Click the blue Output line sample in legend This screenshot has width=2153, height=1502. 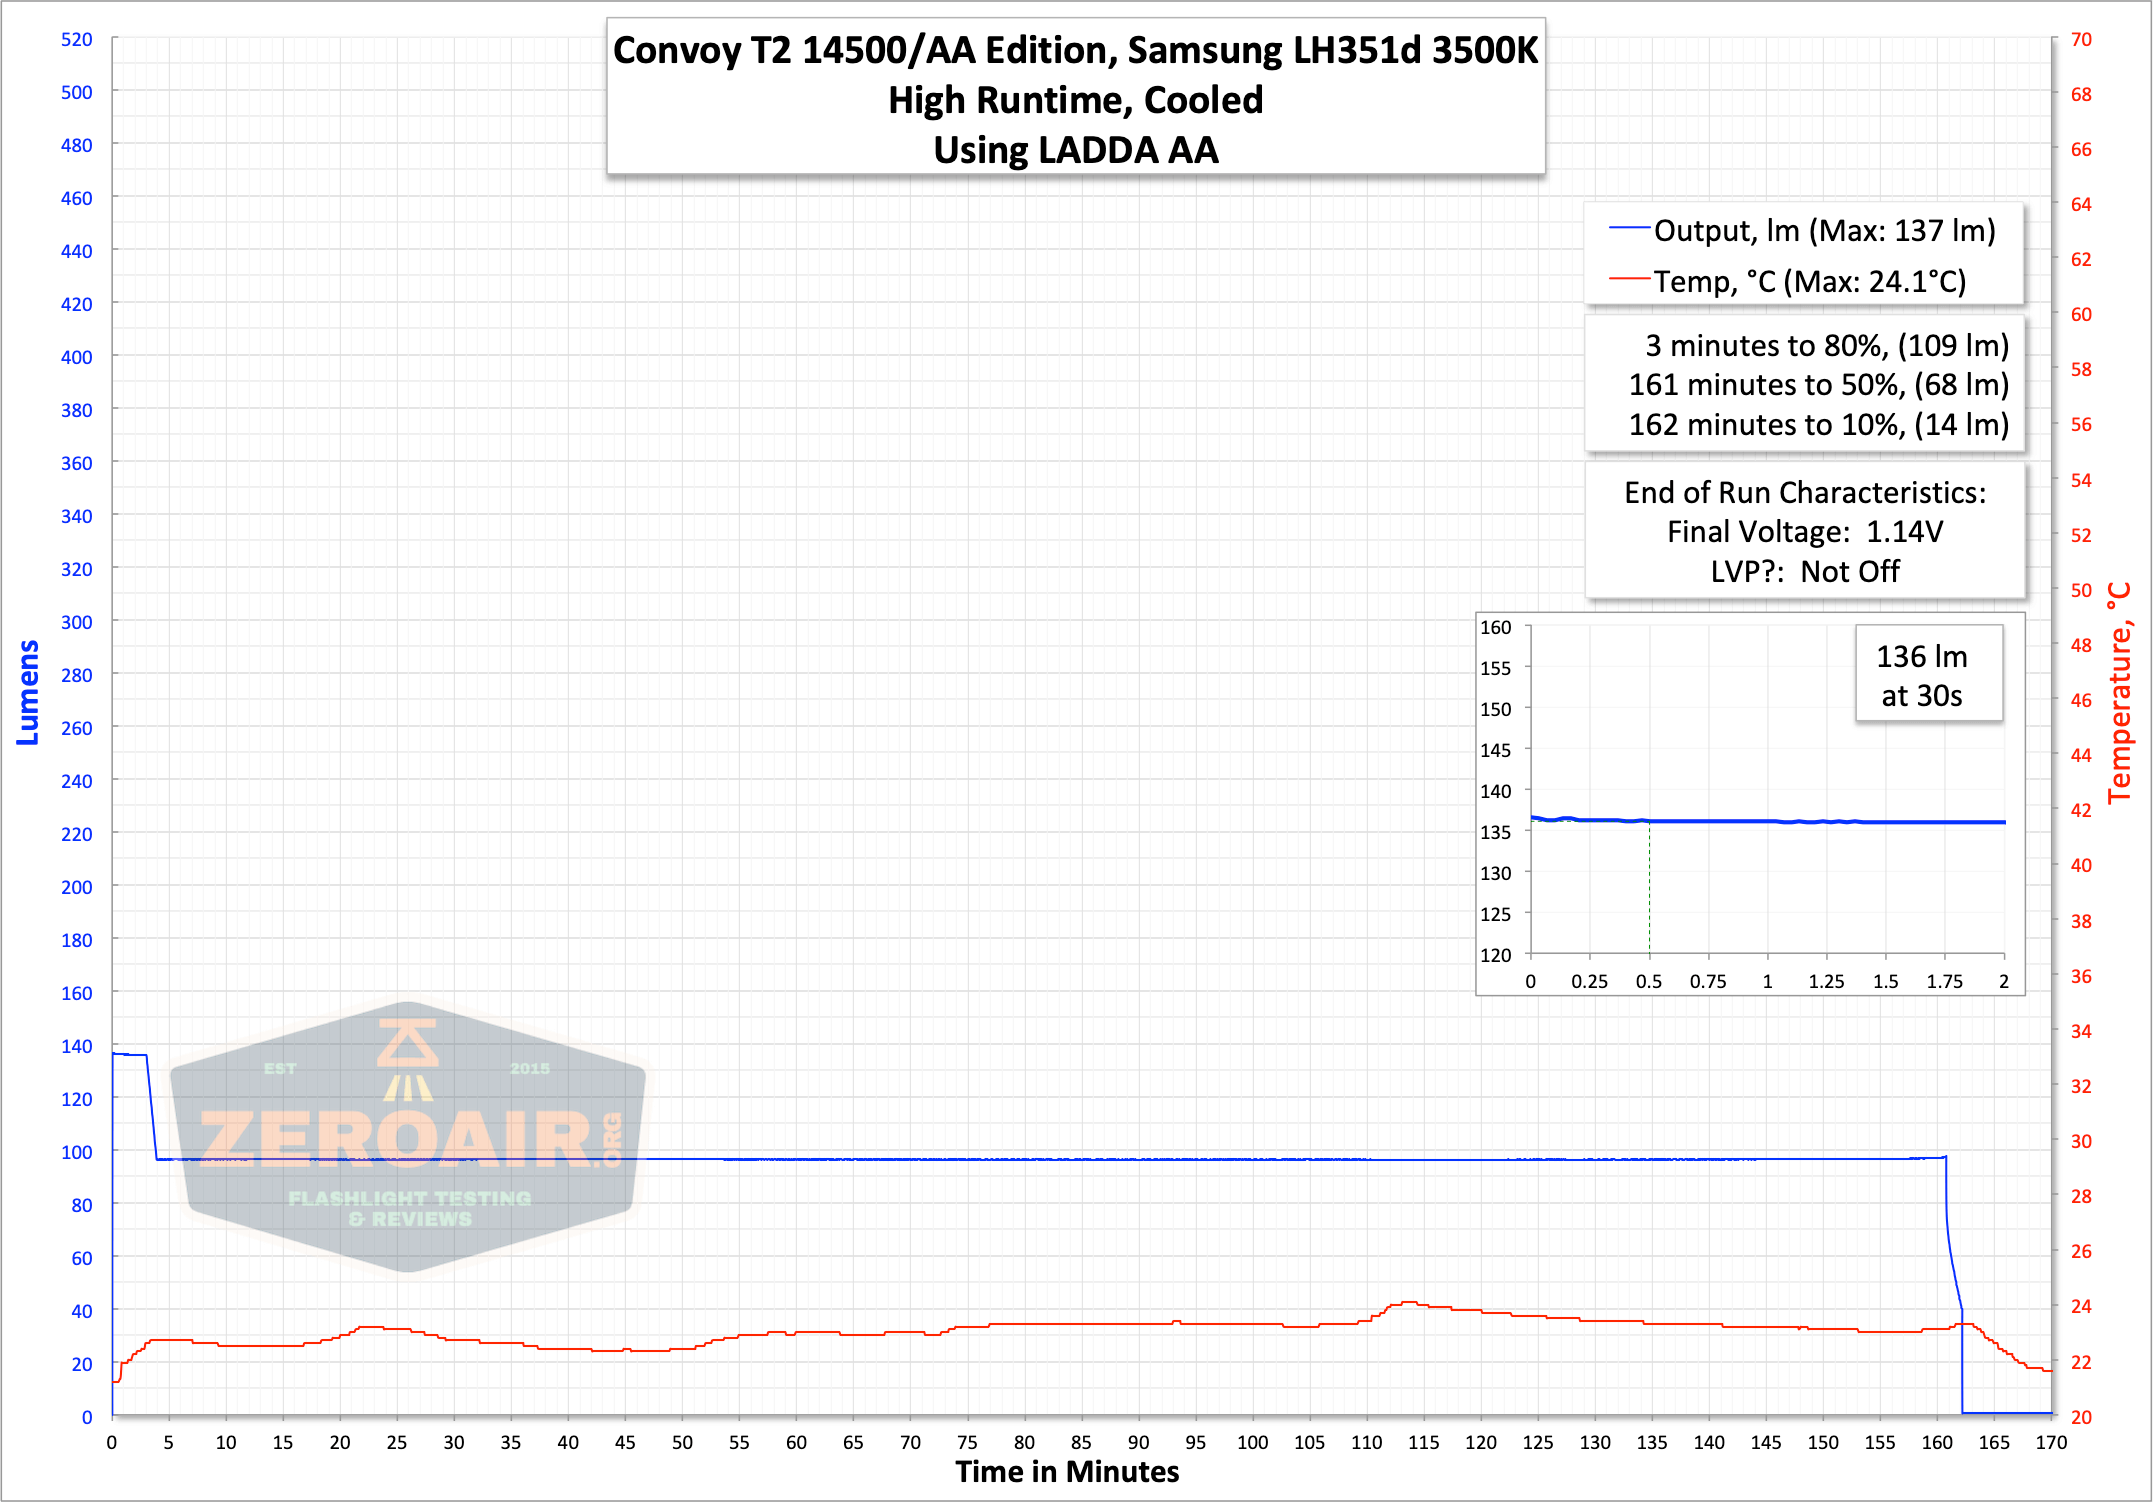coord(1629,229)
